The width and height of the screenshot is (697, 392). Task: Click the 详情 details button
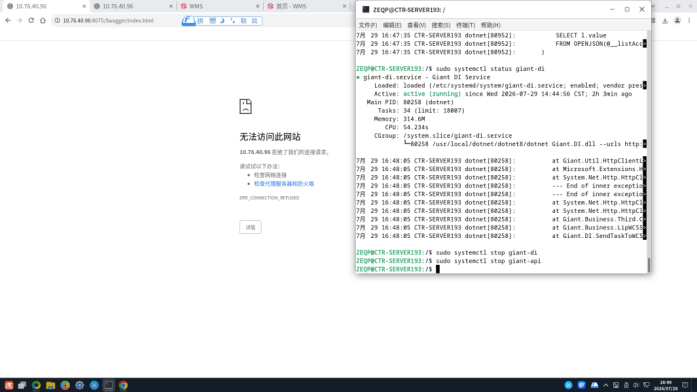(250, 227)
